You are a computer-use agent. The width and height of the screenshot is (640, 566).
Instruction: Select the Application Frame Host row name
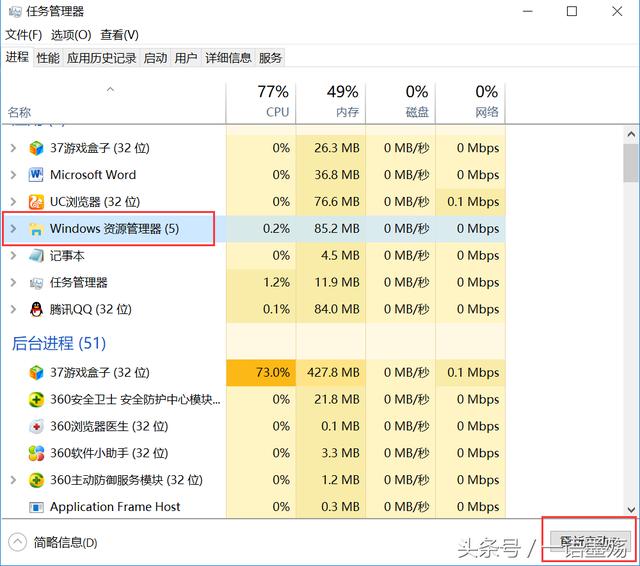[x=115, y=507]
